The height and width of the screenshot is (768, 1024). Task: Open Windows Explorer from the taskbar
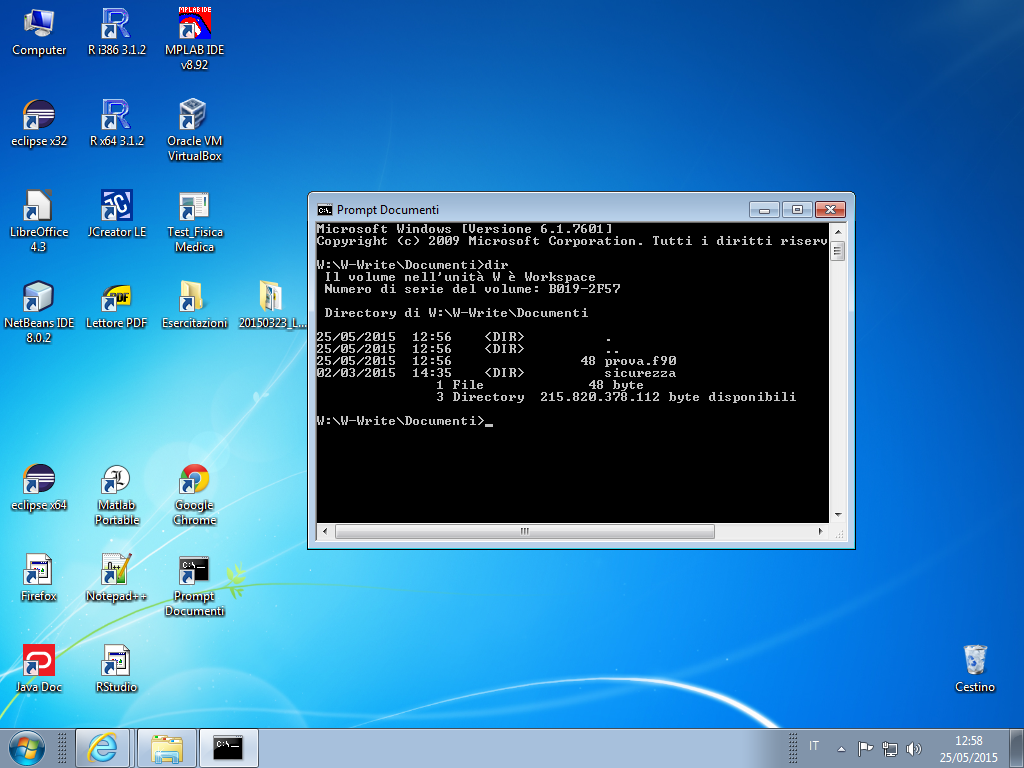tap(166, 748)
